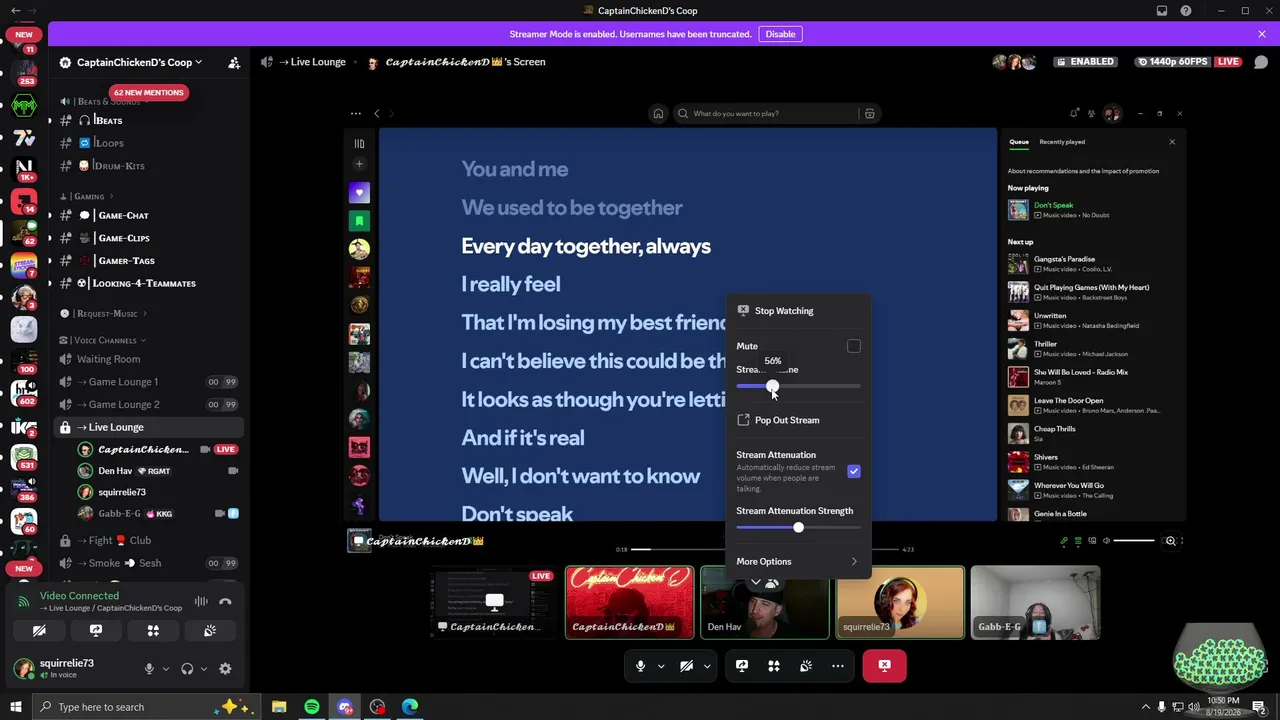Toggle microphone in the call control bar
Image resolution: width=1280 pixels, height=720 pixels.
point(641,666)
